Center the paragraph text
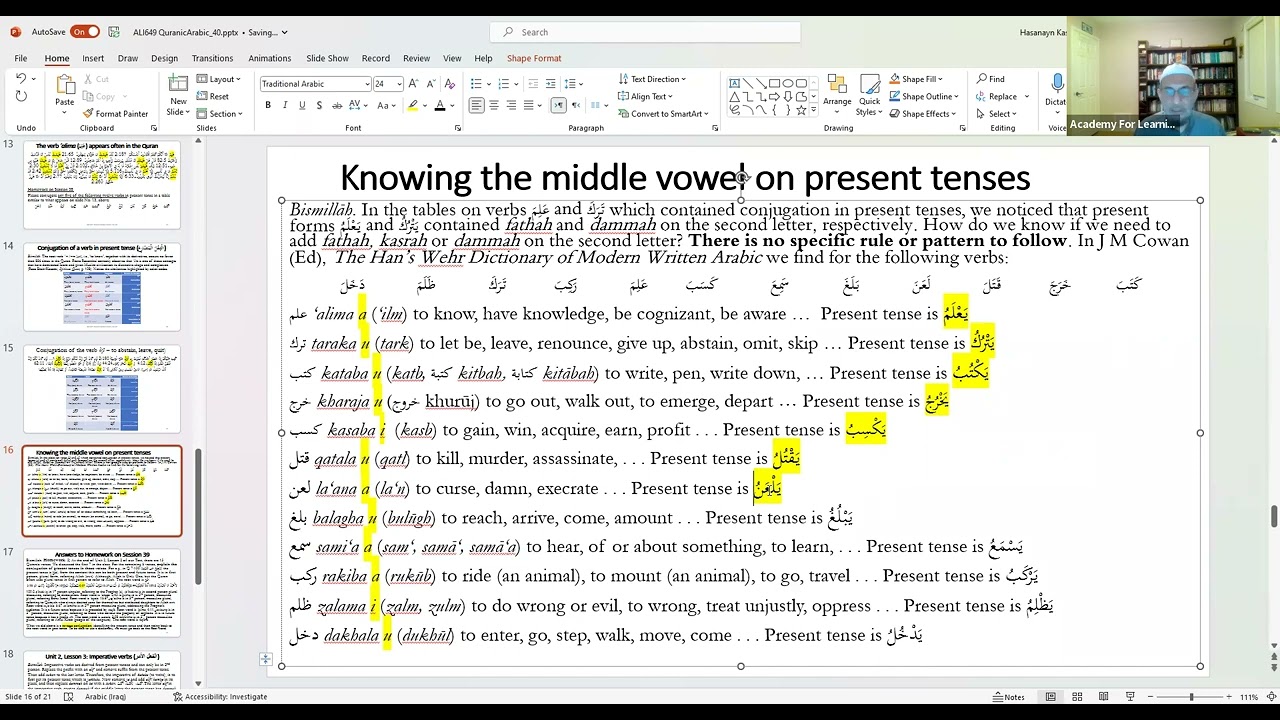Image resolution: width=1280 pixels, height=720 pixels. click(494, 105)
